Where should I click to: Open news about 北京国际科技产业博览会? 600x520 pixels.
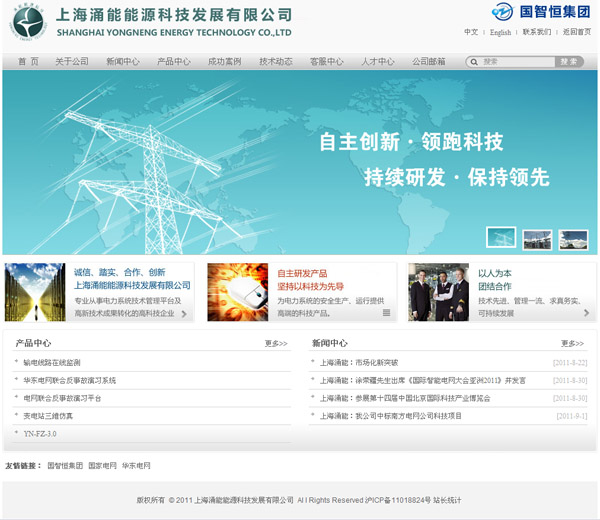[405, 398]
